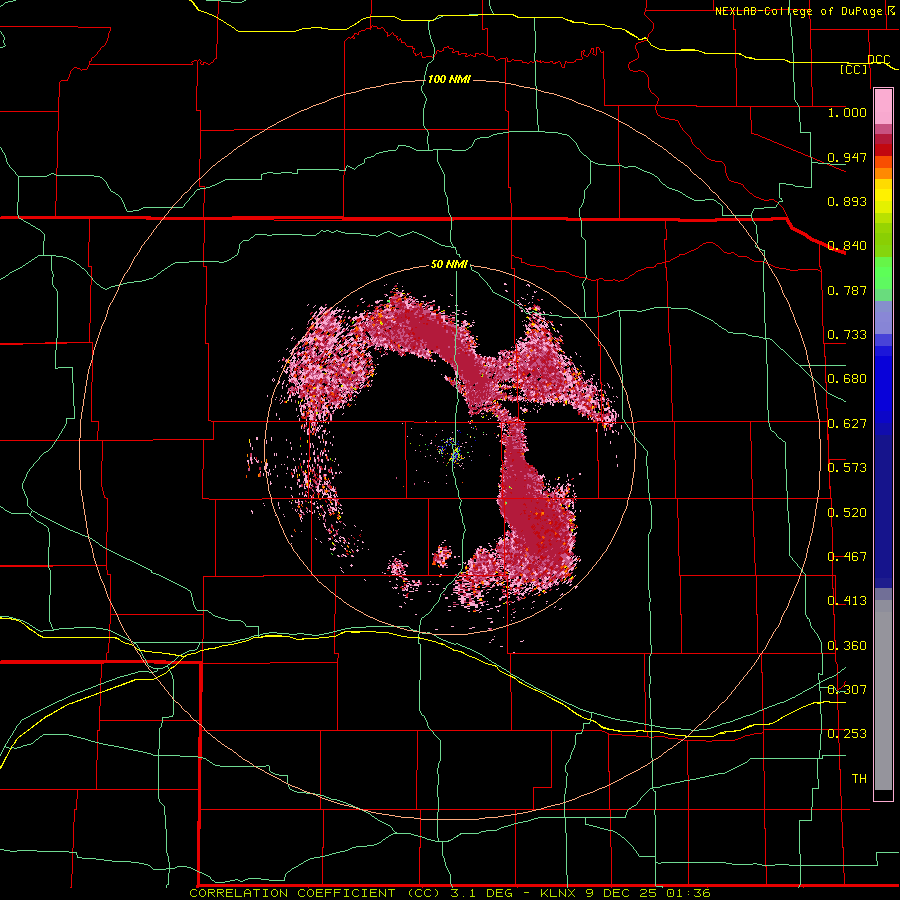Click the 0.413 scale value
Screen dimensions: 900x900
click(x=847, y=601)
